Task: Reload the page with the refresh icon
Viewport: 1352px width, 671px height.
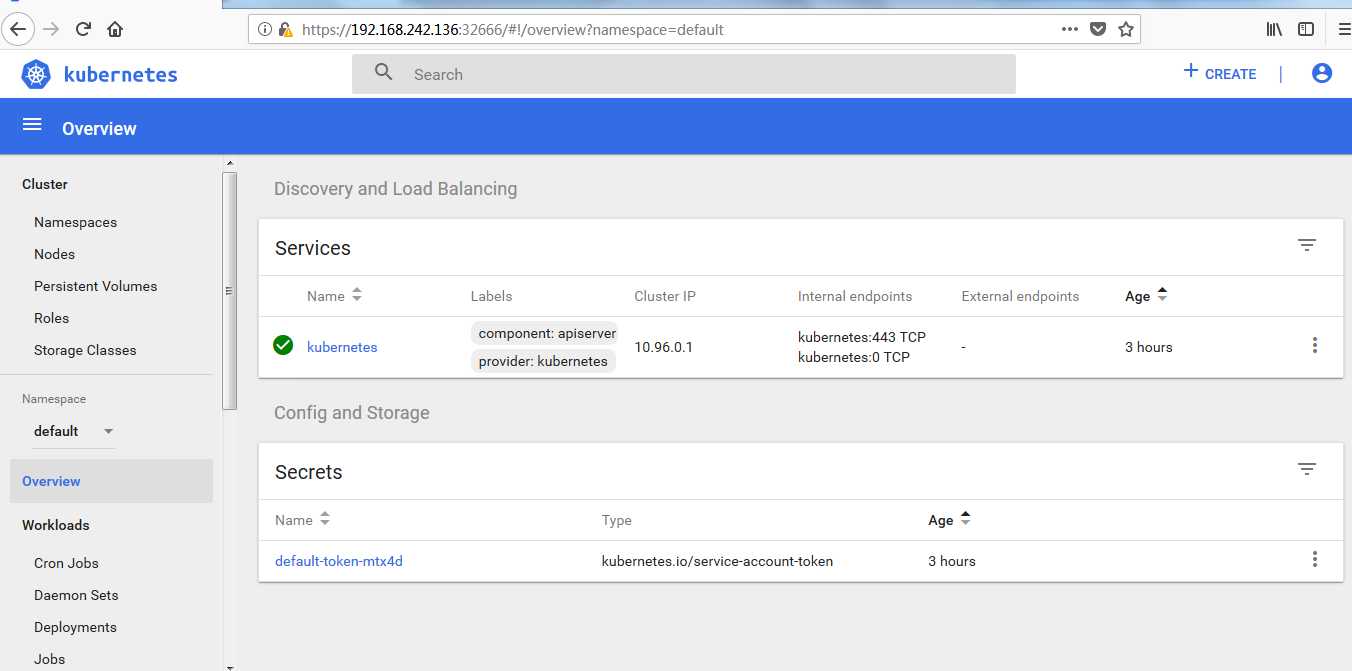Action: point(84,29)
